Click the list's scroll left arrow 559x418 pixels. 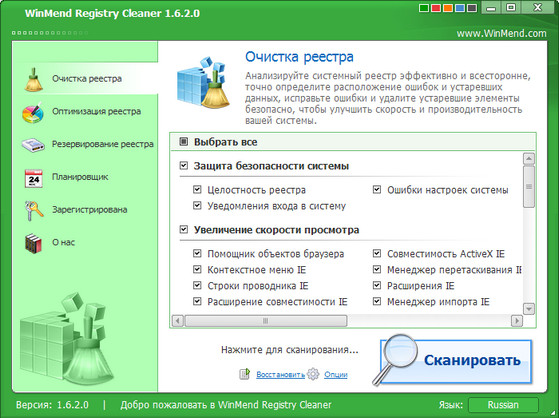tap(178, 321)
